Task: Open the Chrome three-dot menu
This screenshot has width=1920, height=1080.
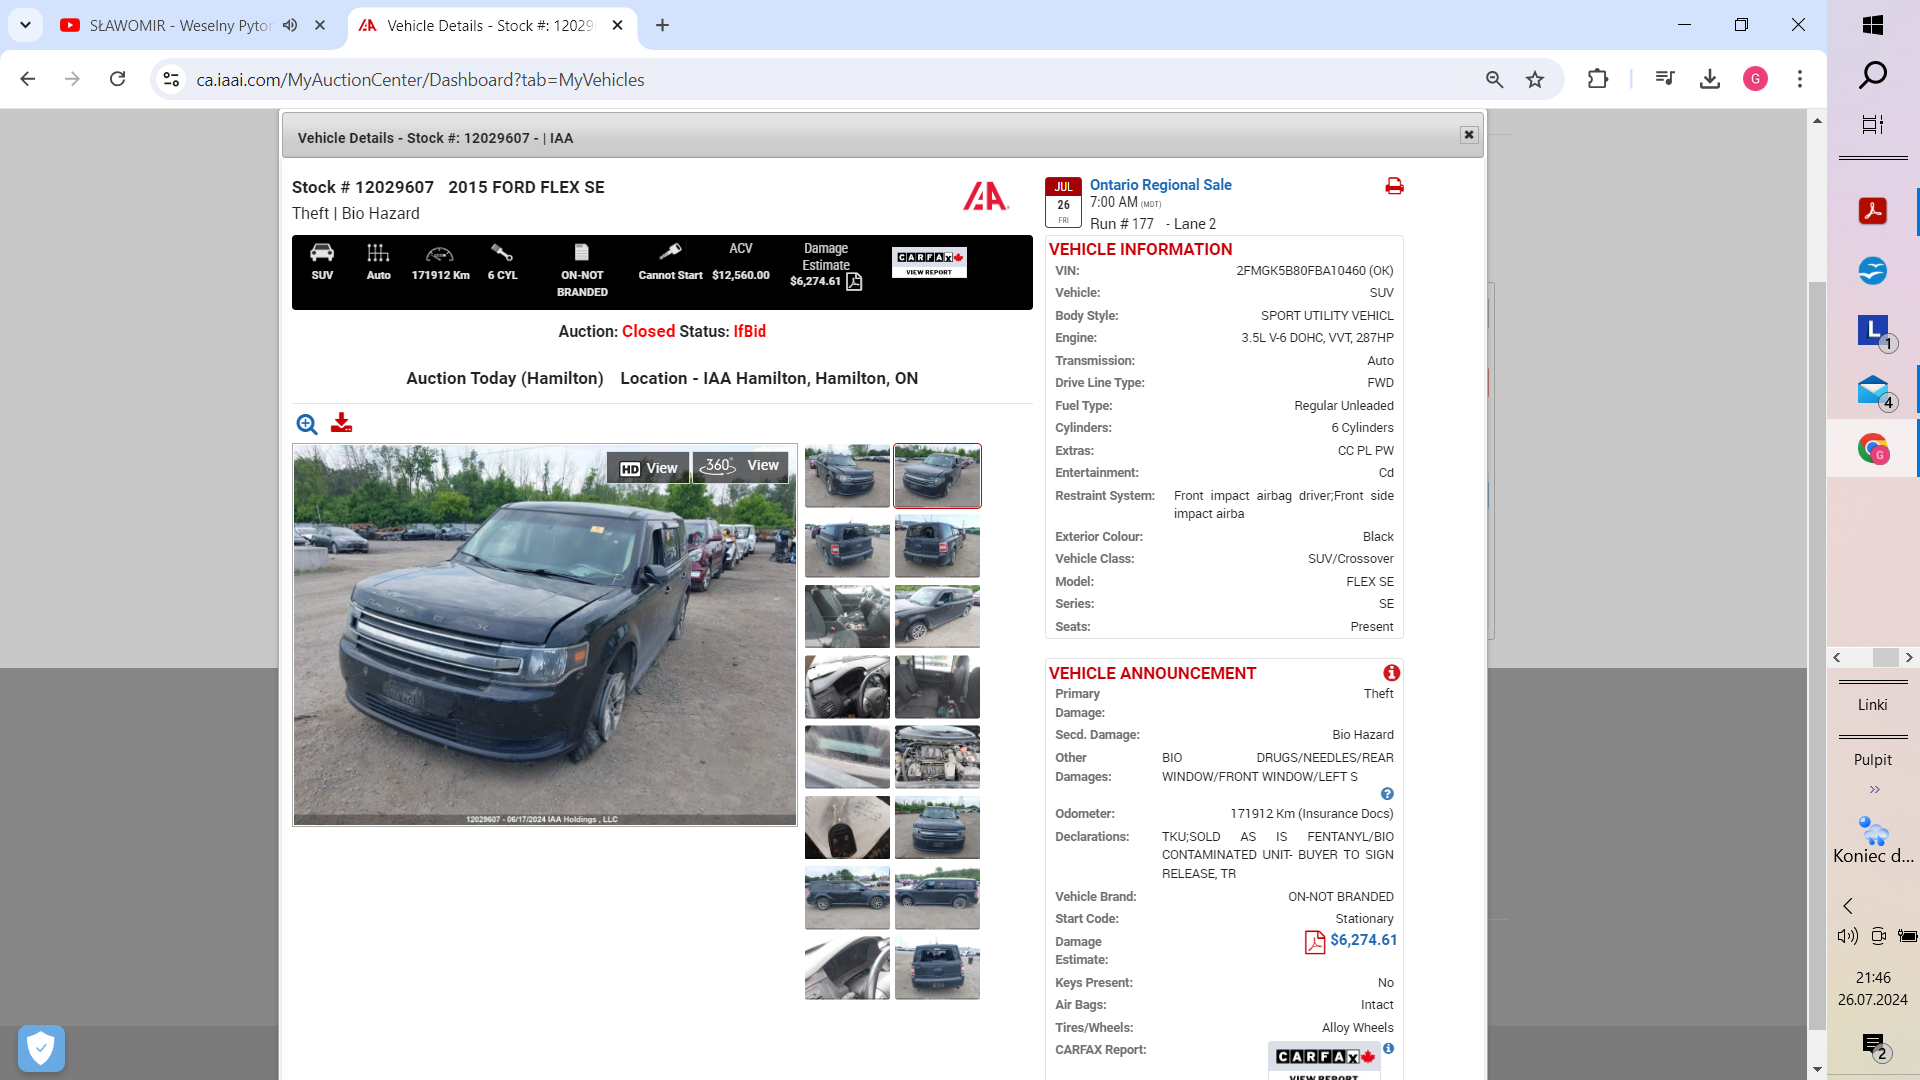Action: (x=1800, y=79)
